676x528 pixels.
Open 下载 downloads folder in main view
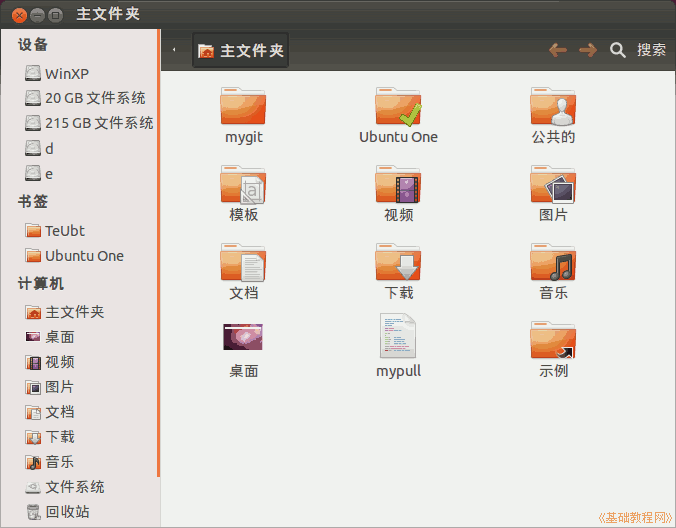click(x=398, y=262)
